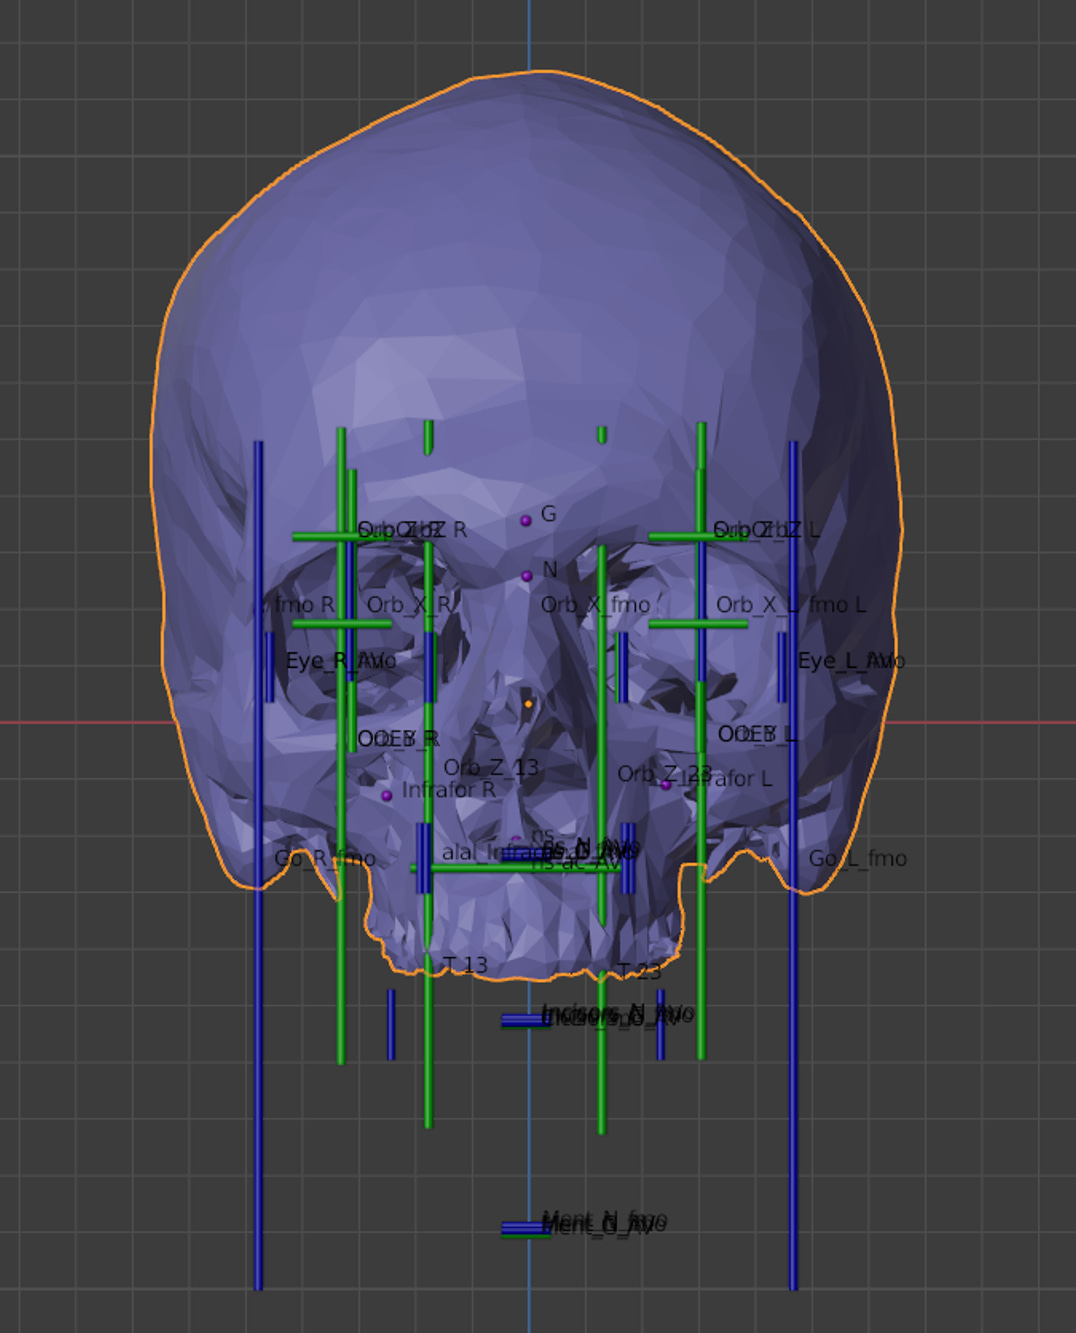This screenshot has height=1333, width=1076.
Task: Select the T 13 label below the teeth
Action: pos(465,965)
